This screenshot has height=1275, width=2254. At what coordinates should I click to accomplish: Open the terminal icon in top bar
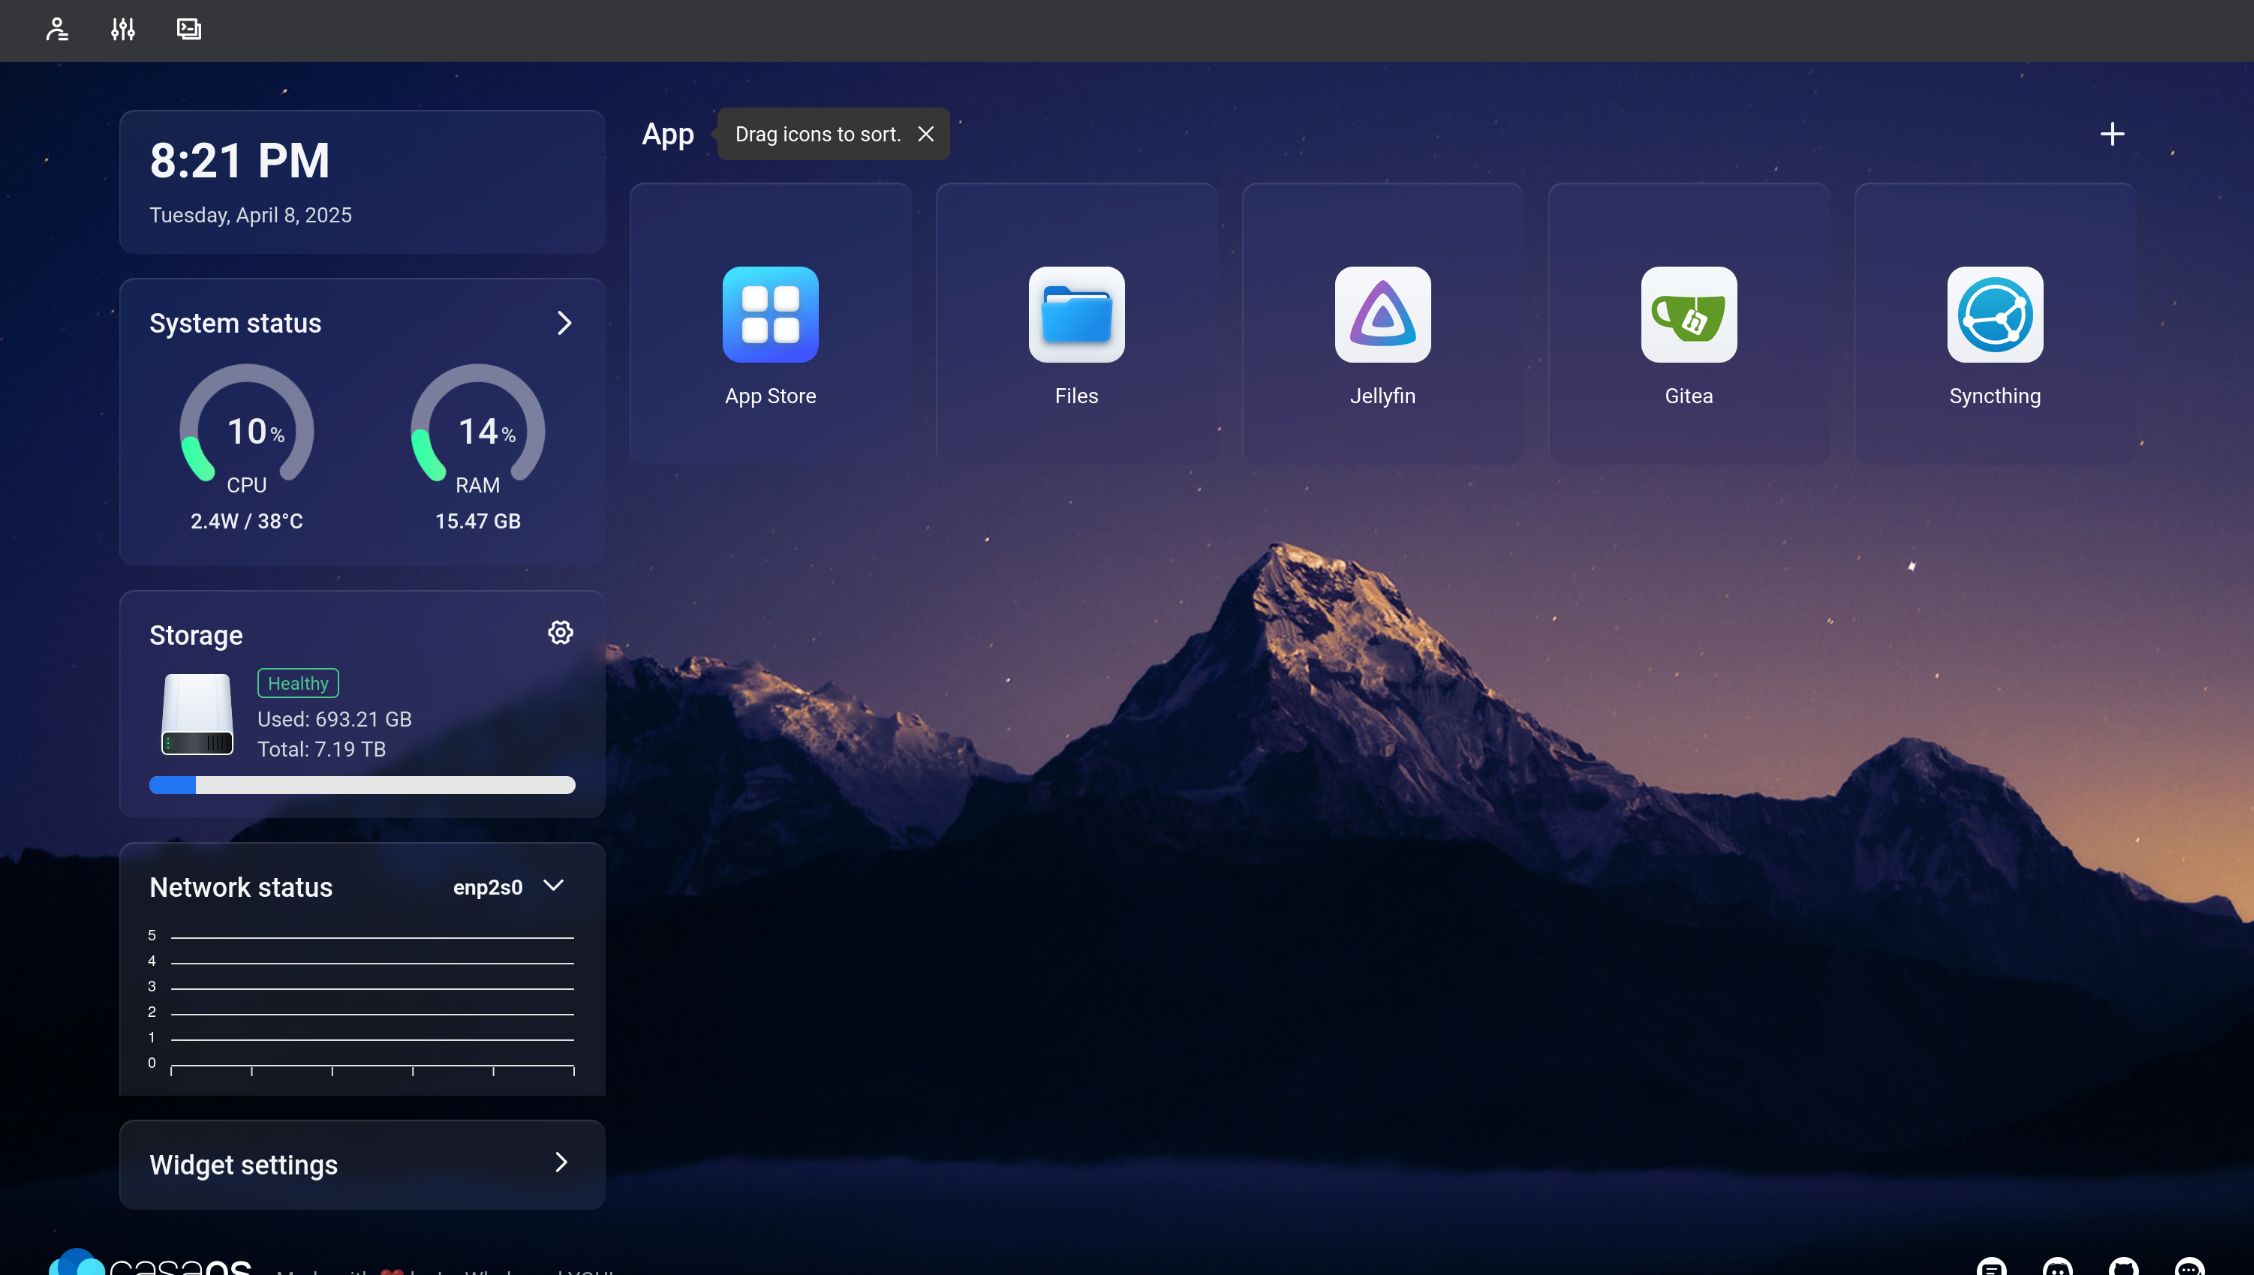click(189, 29)
